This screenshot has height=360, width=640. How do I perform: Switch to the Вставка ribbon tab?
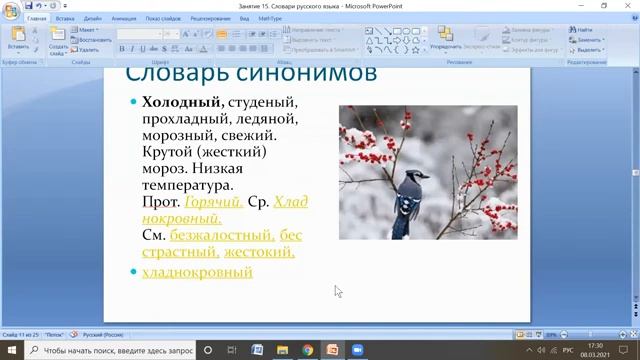tap(65, 18)
